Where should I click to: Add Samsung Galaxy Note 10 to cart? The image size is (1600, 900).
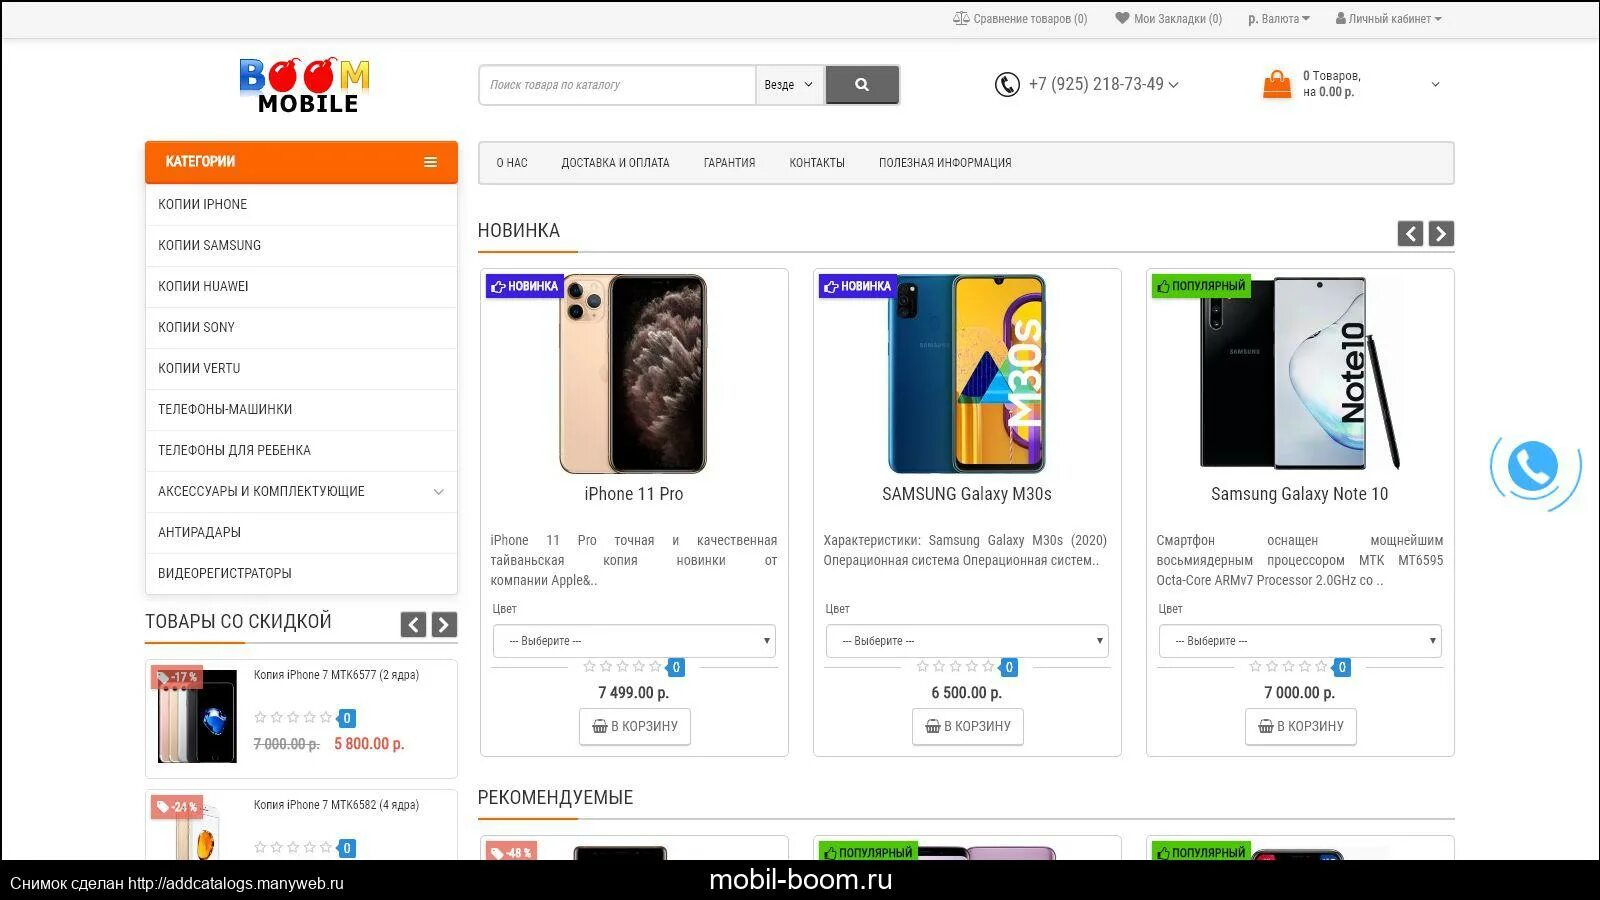[x=1300, y=726]
